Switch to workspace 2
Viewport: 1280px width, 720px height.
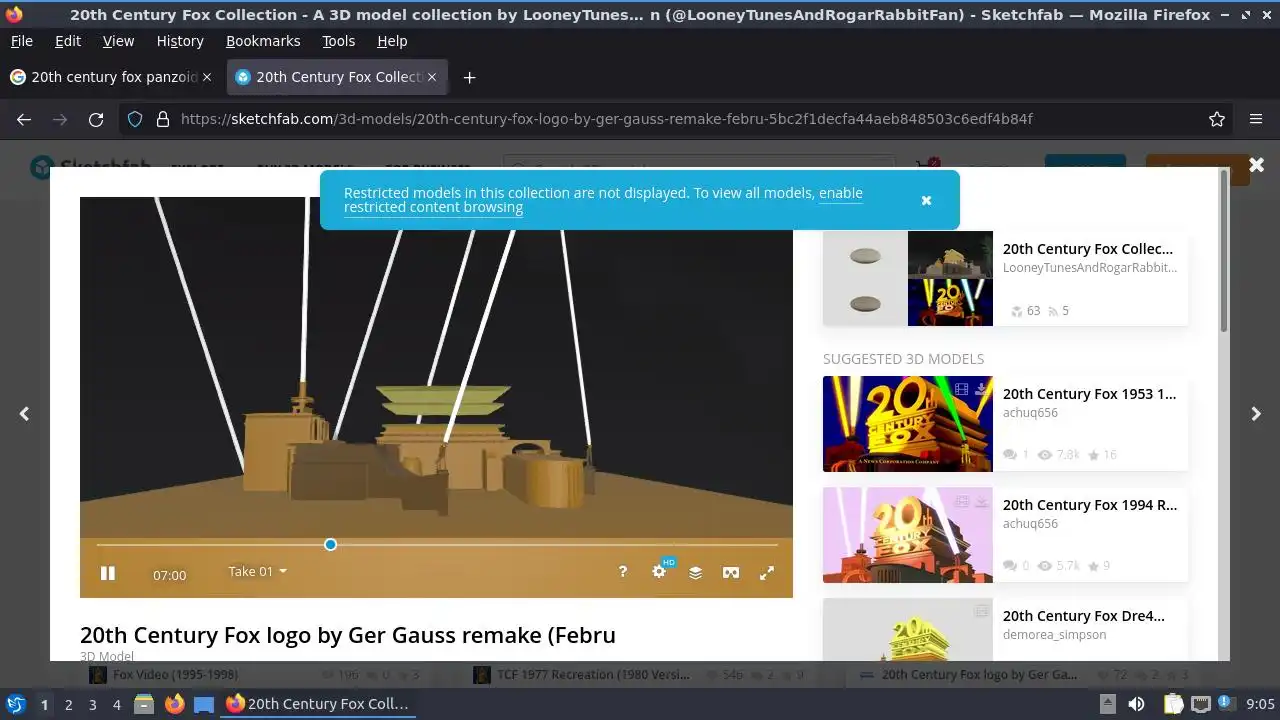(x=68, y=704)
